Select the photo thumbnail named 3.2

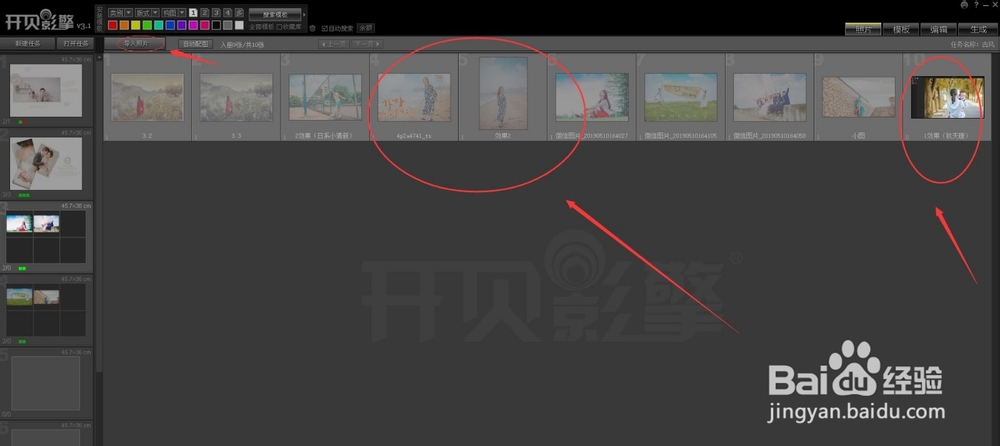pyautogui.click(x=147, y=97)
